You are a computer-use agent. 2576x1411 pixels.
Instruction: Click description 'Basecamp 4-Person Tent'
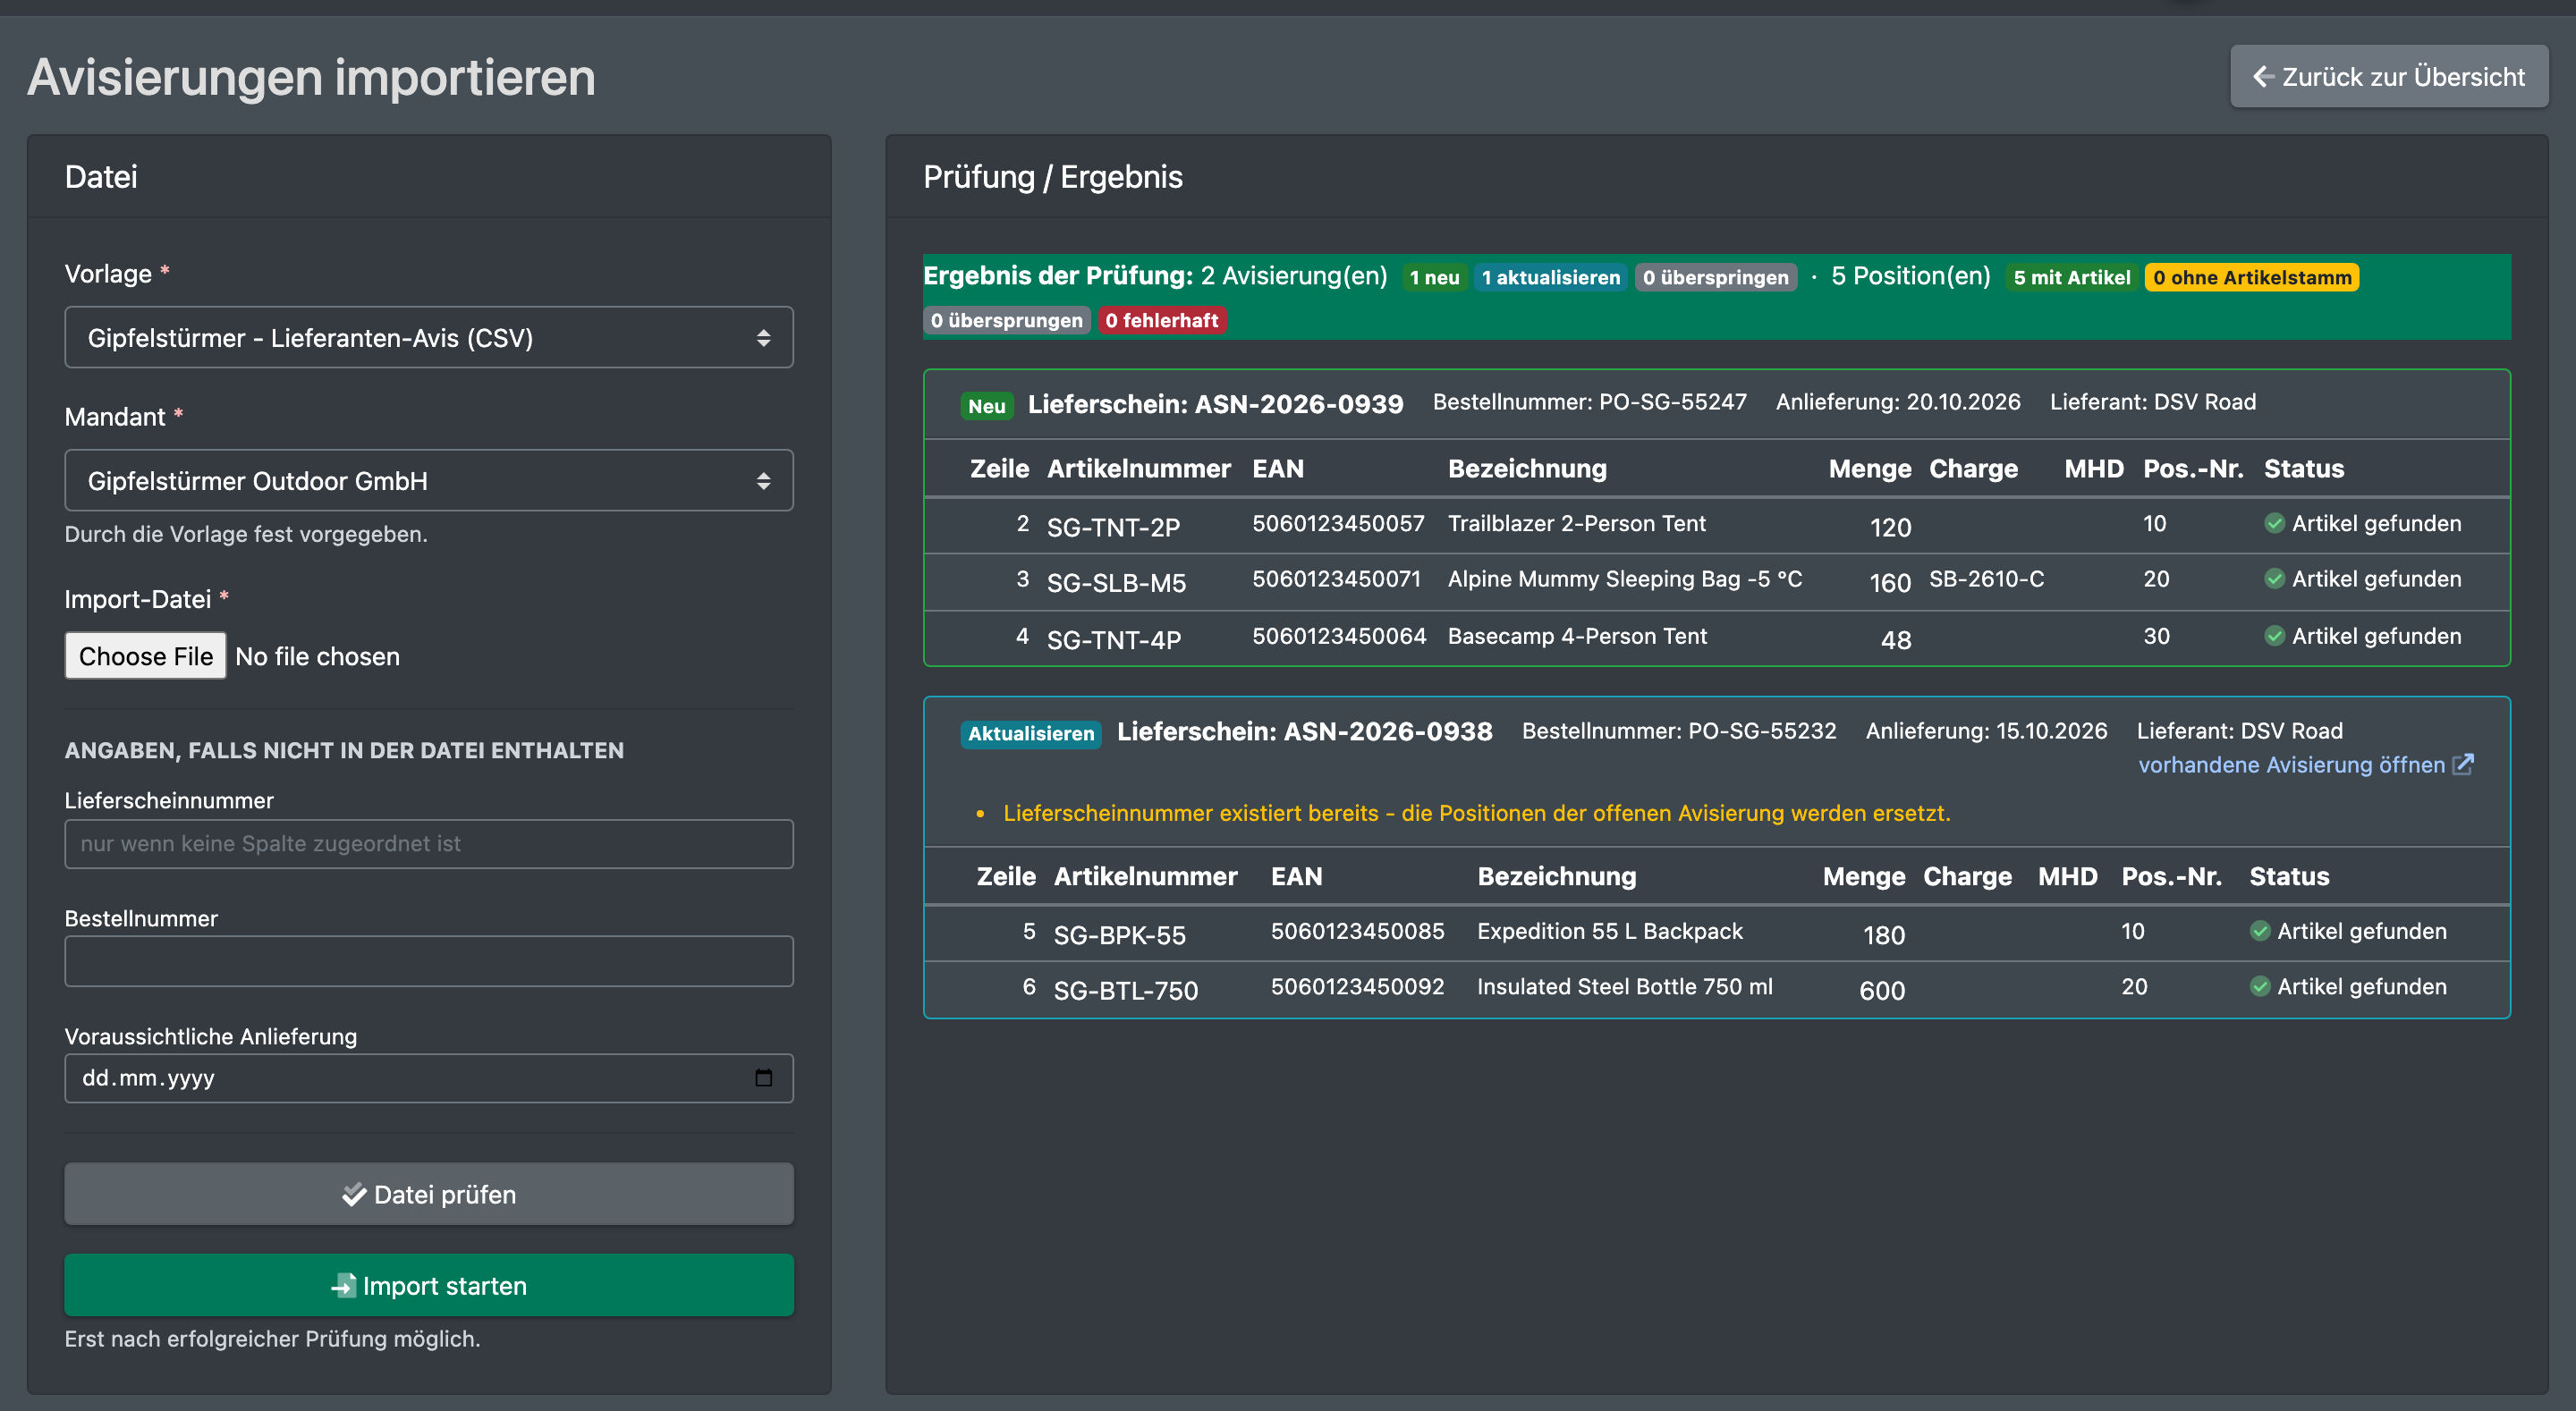click(x=1578, y=636)
